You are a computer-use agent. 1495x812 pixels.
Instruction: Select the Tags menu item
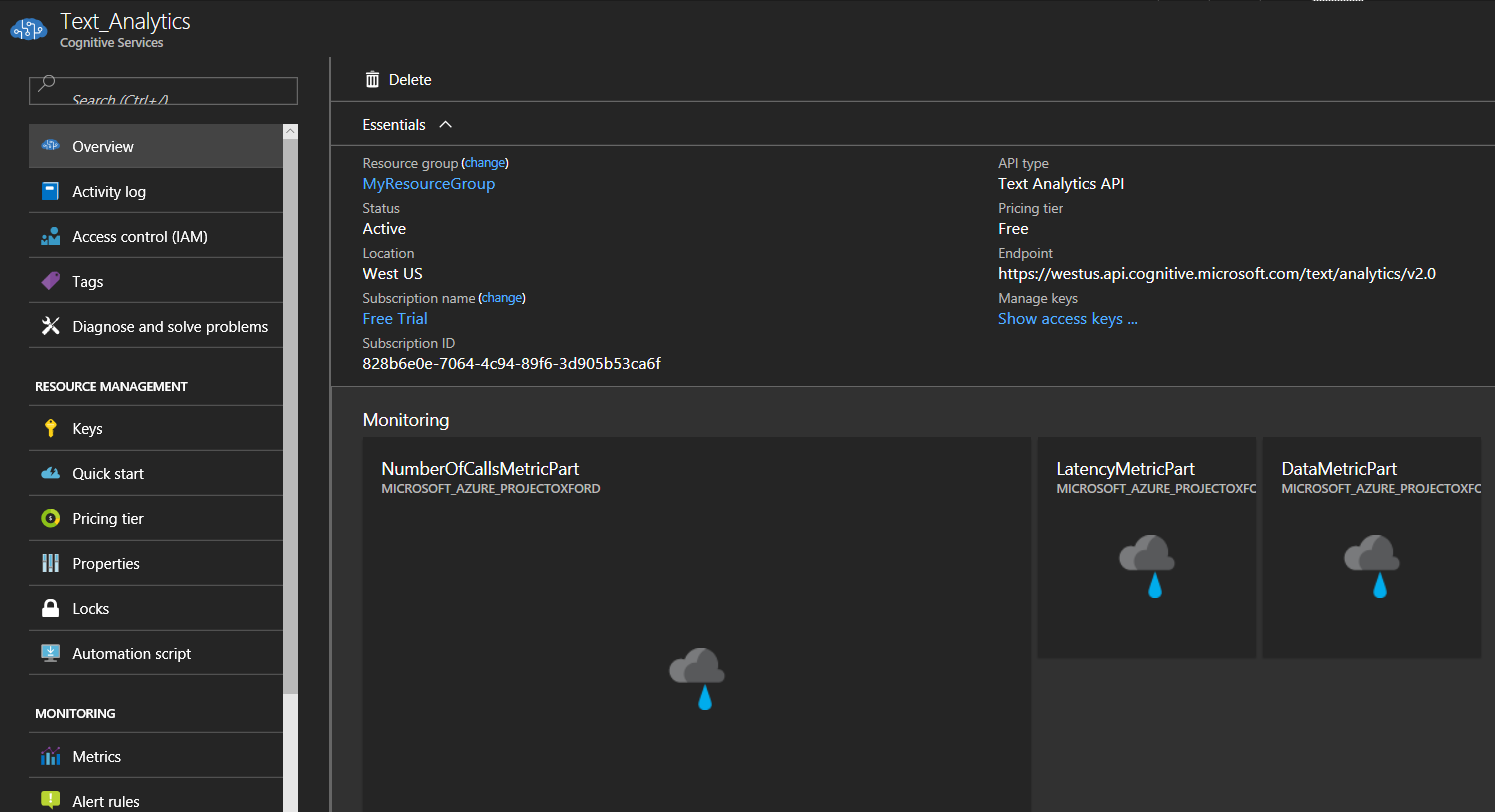156,282
